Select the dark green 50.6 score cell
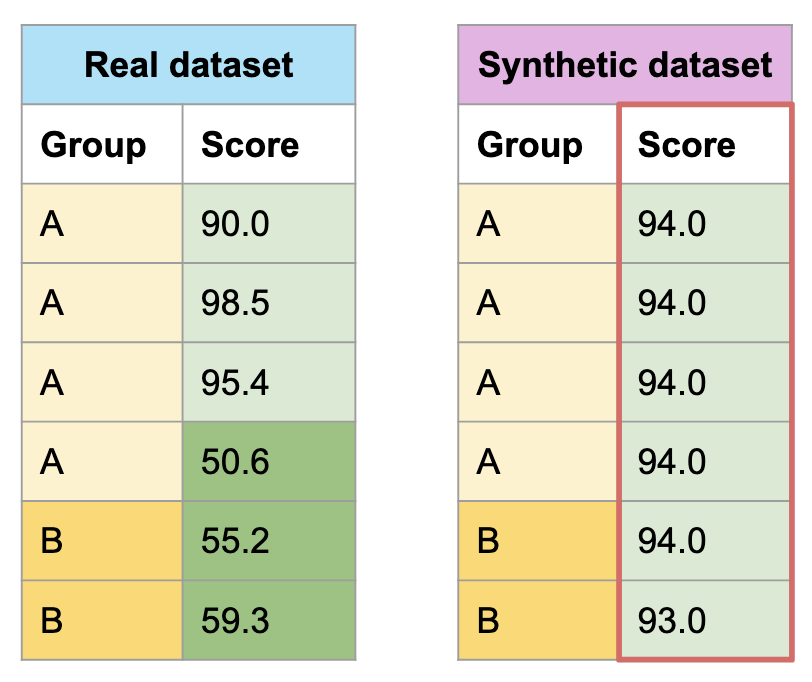This screenshot has height=682, width=812. click(x=268, y=461)
